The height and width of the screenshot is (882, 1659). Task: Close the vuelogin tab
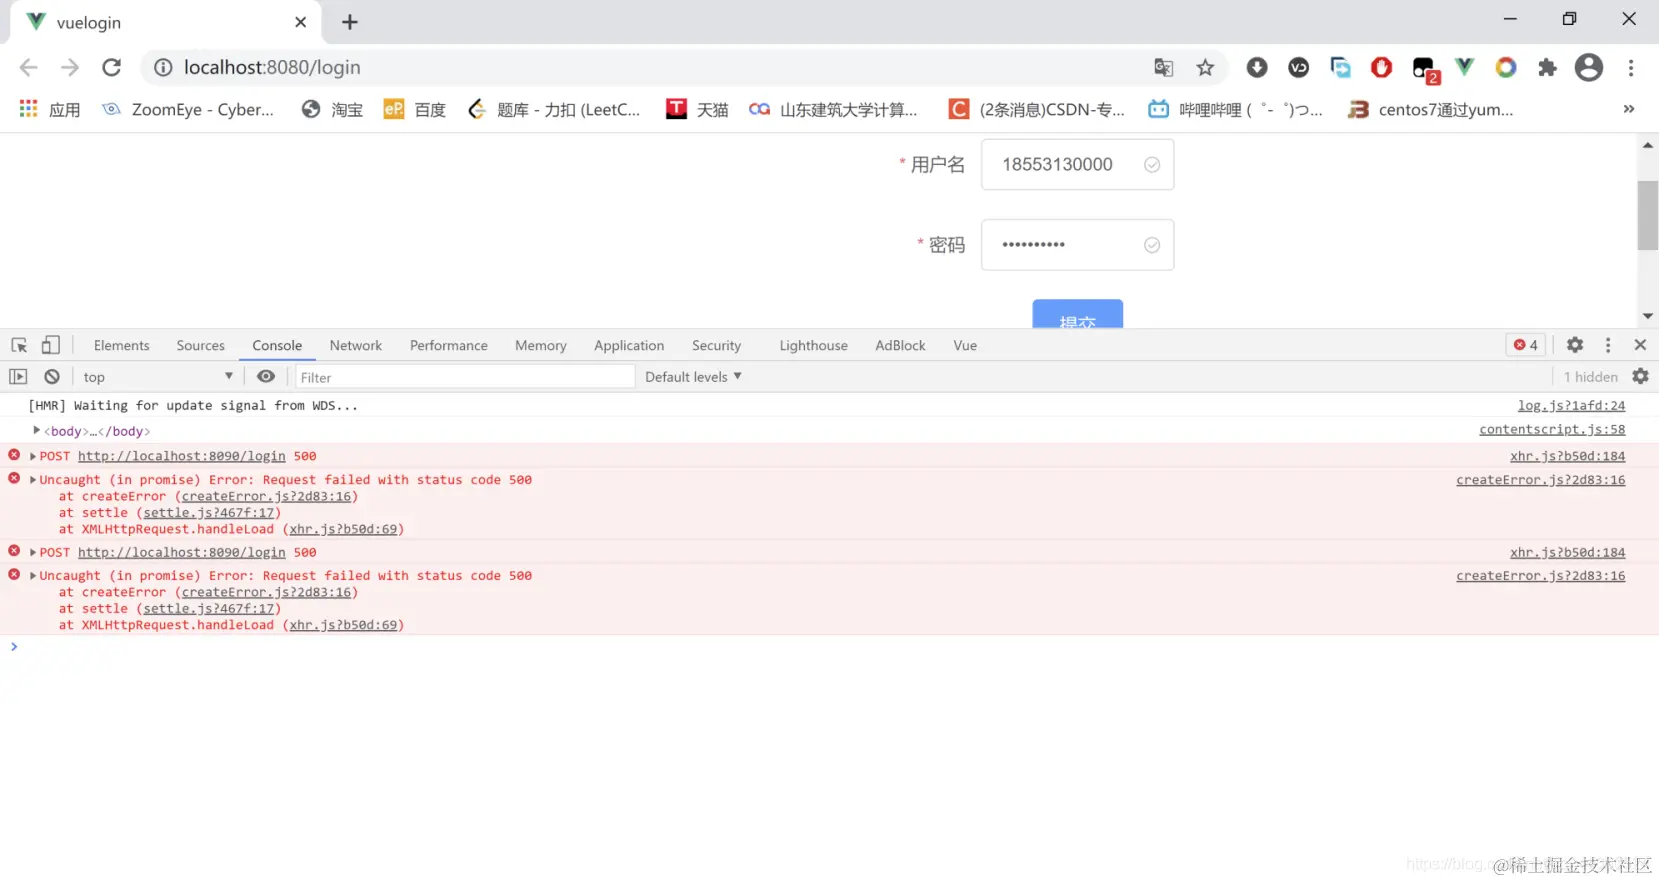point(301,22)
